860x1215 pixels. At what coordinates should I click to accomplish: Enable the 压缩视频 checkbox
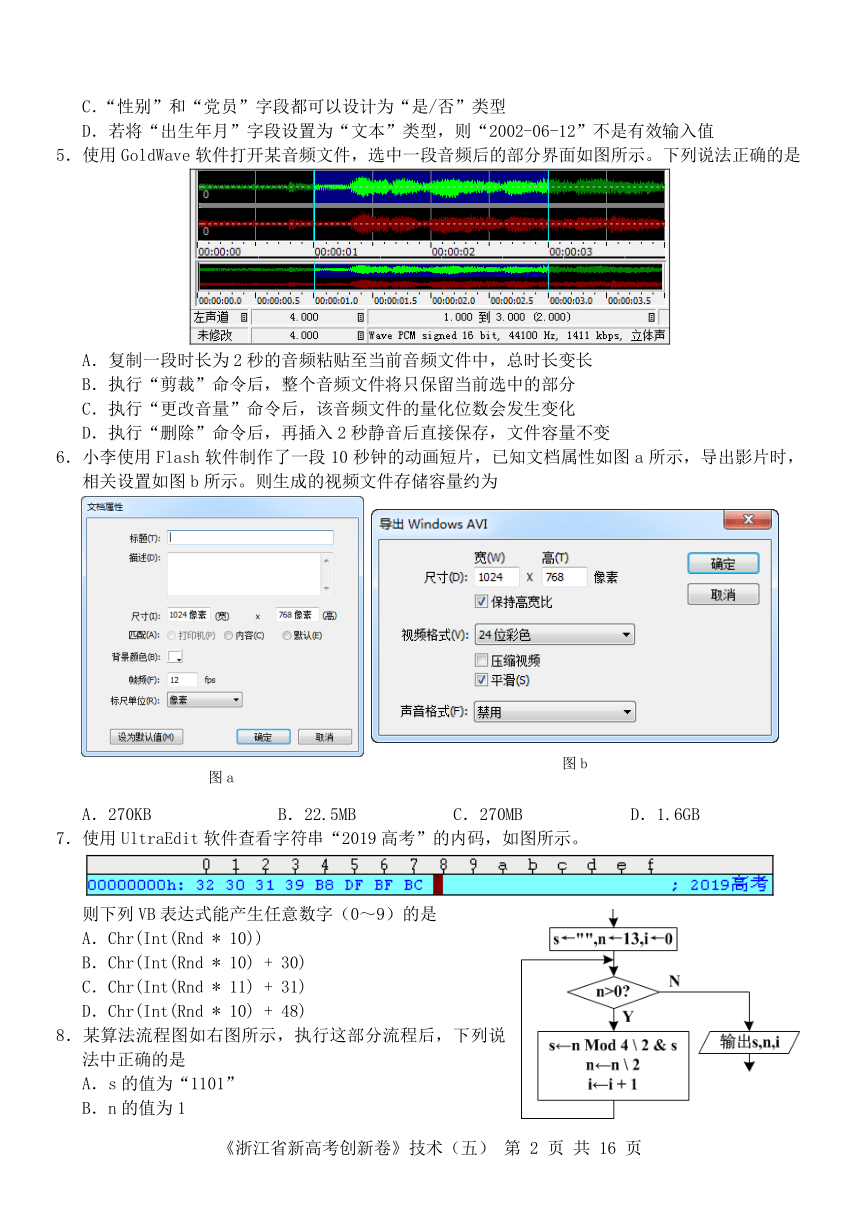point(482,661)
